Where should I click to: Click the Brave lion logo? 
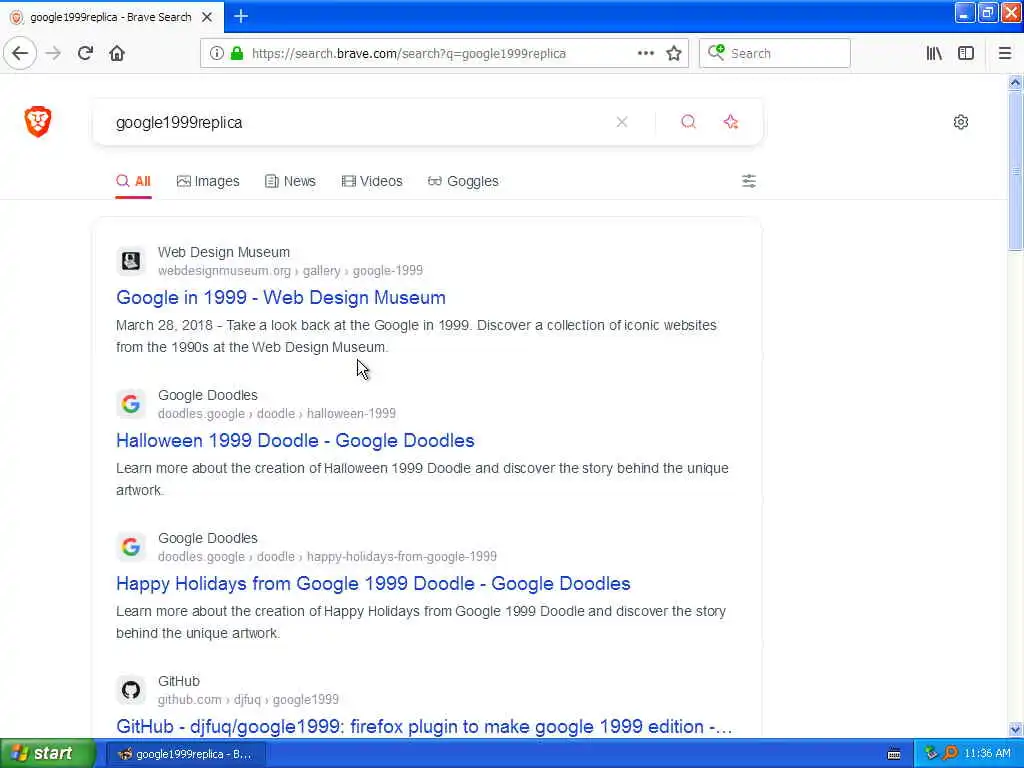(38, 121)
